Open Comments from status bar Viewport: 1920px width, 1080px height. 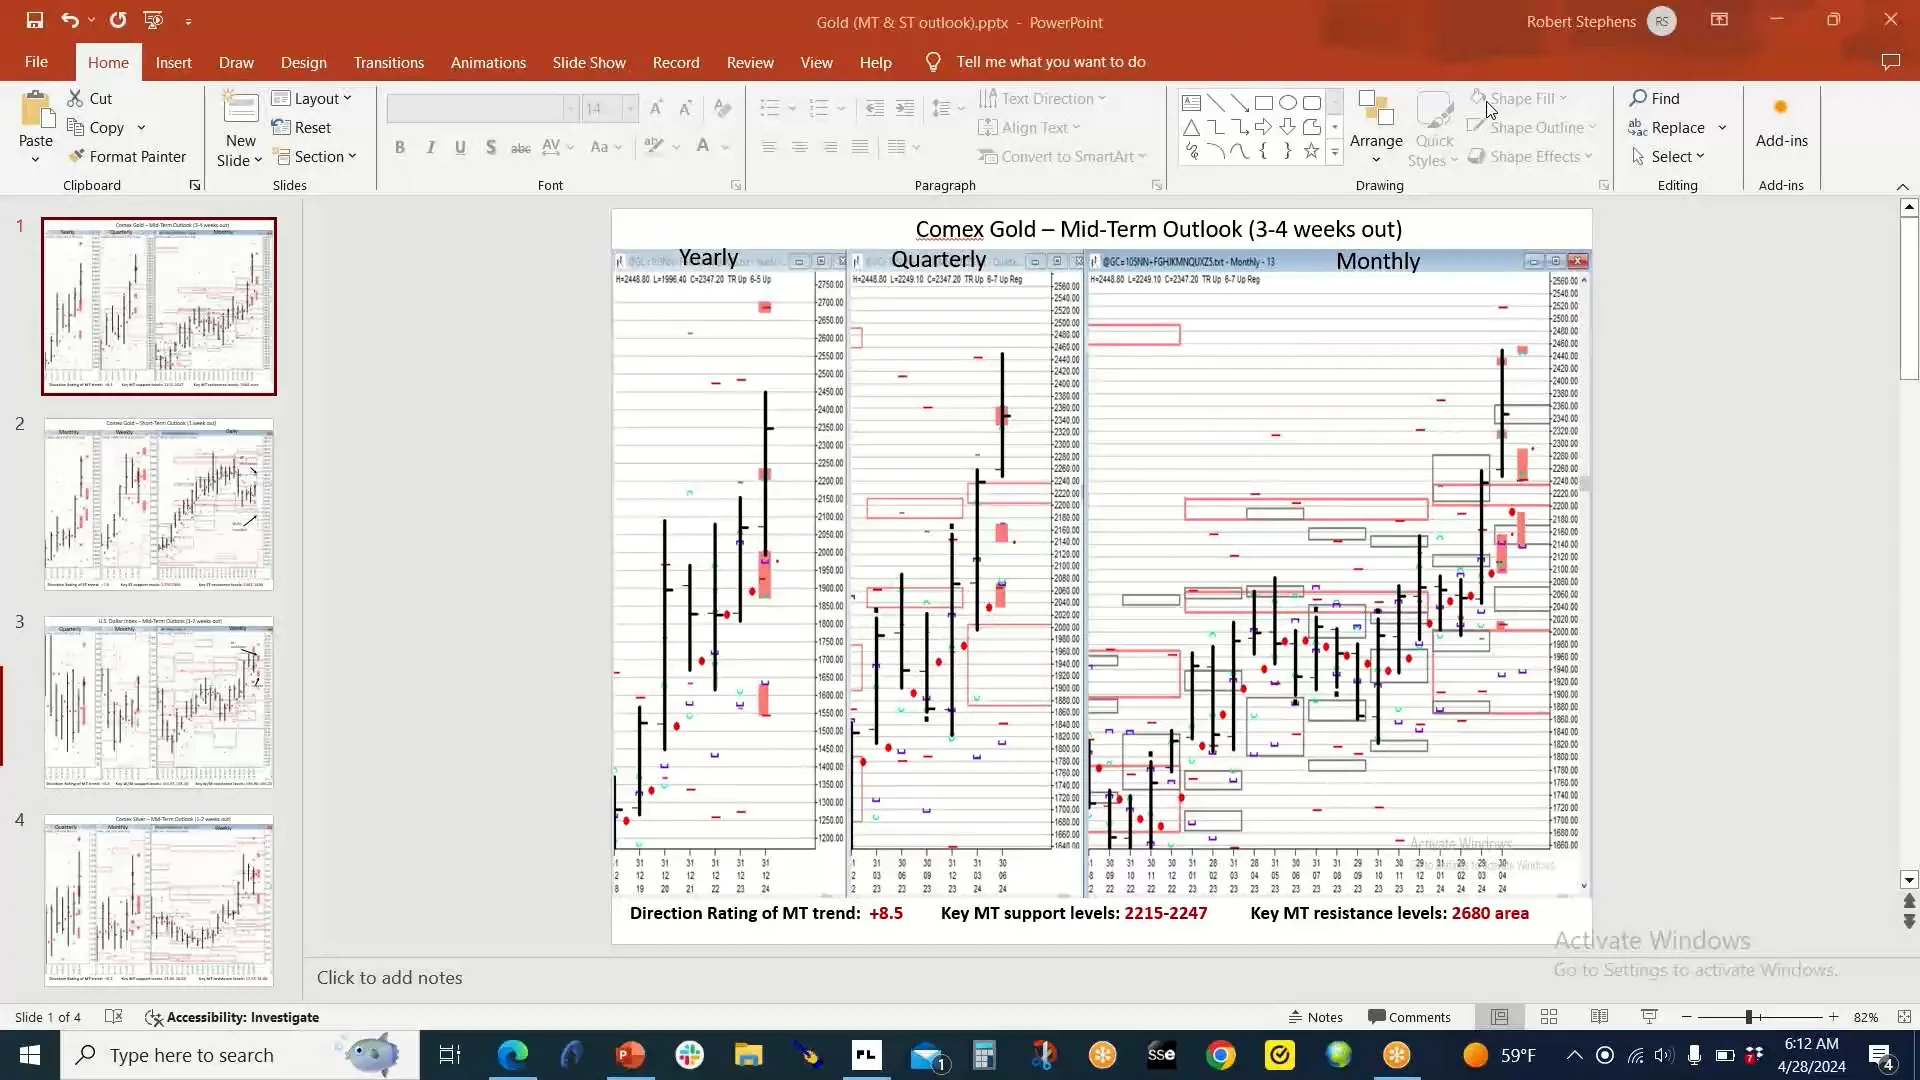tap(1409, 1017)
